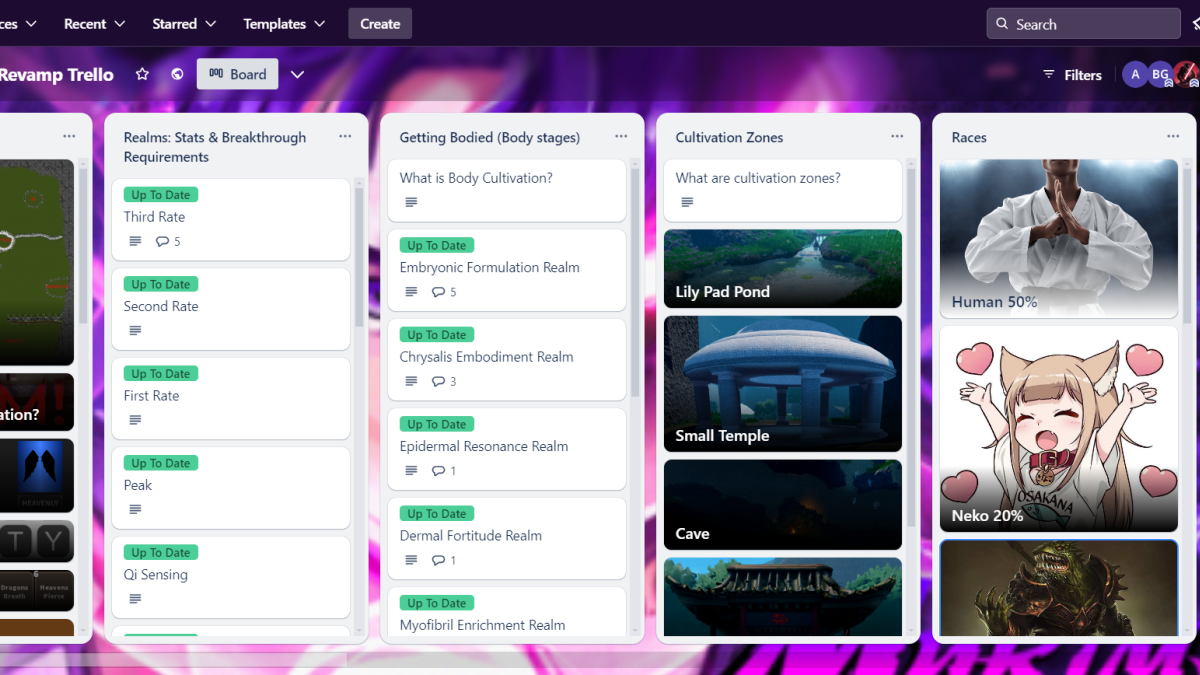The height and width of the screenshot is (675, 1200).
Task: Click the description icon on Peak card
Action: pos(135,508)
